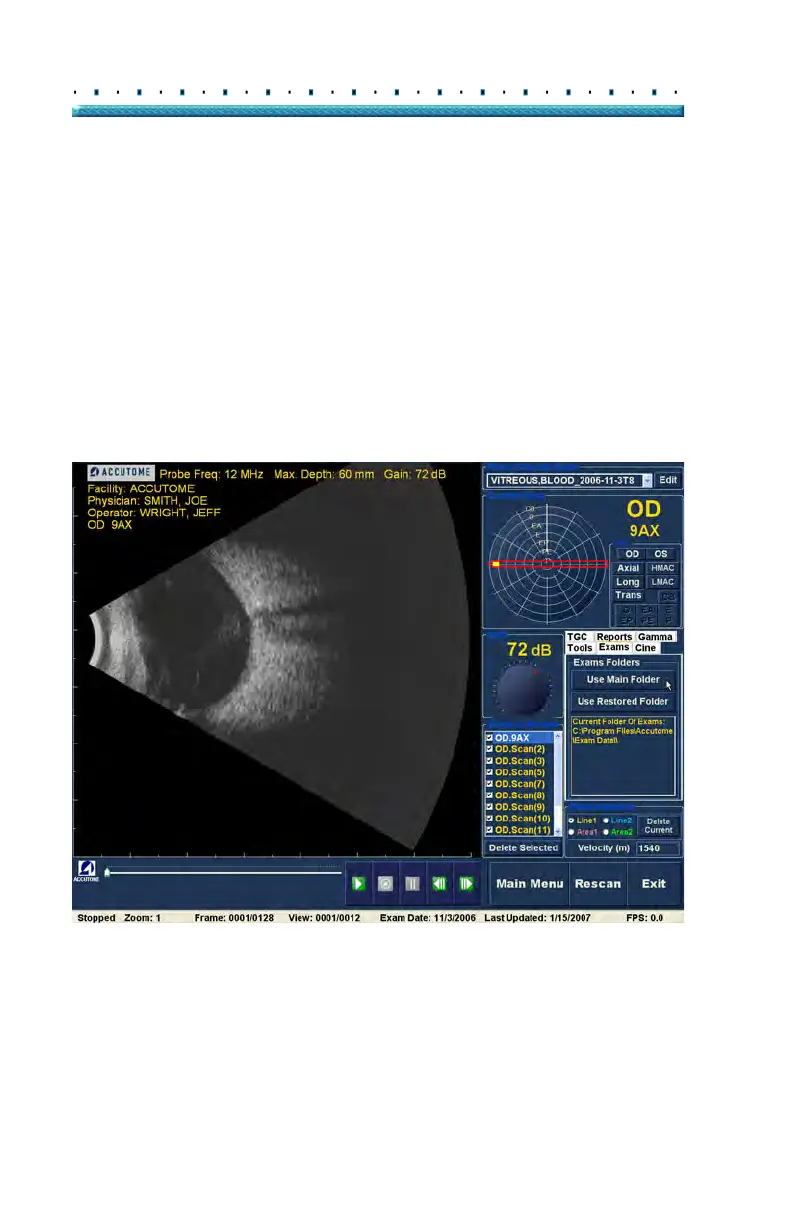Click the scan list scroll-down arrow
Screen dimensions: 792x1224
(557, 831)
